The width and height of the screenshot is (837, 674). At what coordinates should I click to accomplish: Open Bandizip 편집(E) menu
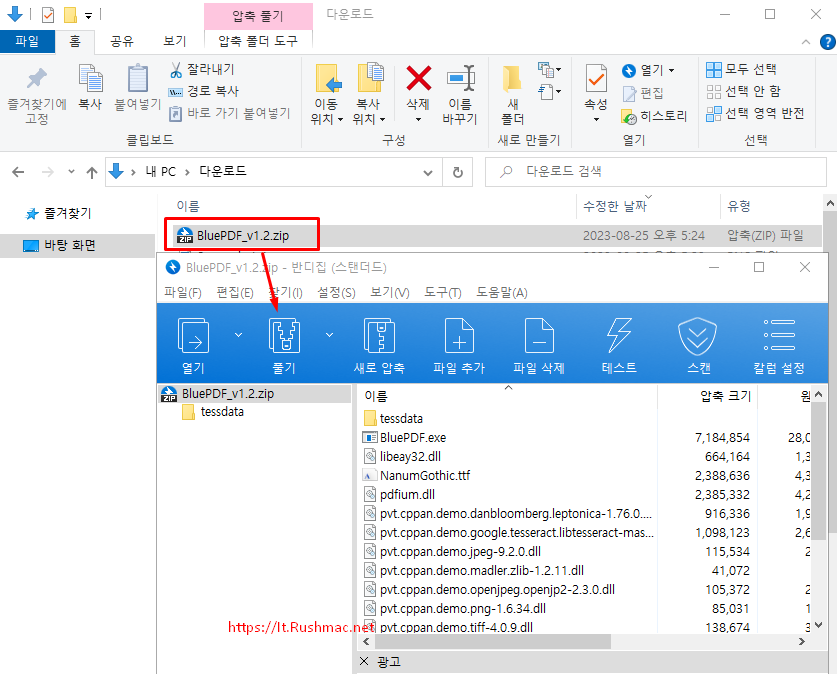pyautogui.click(x=235, y=292)
